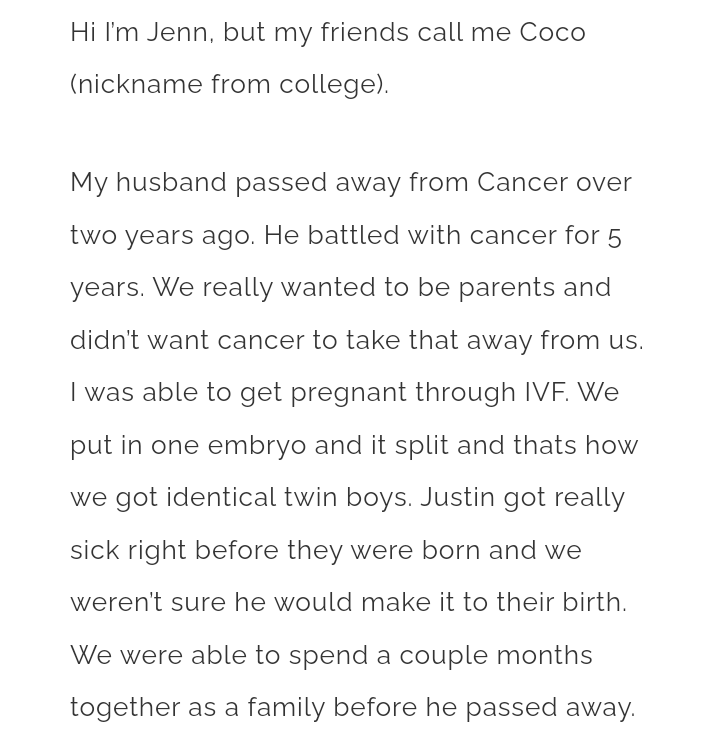Click the word "sick"

(94, 550)
